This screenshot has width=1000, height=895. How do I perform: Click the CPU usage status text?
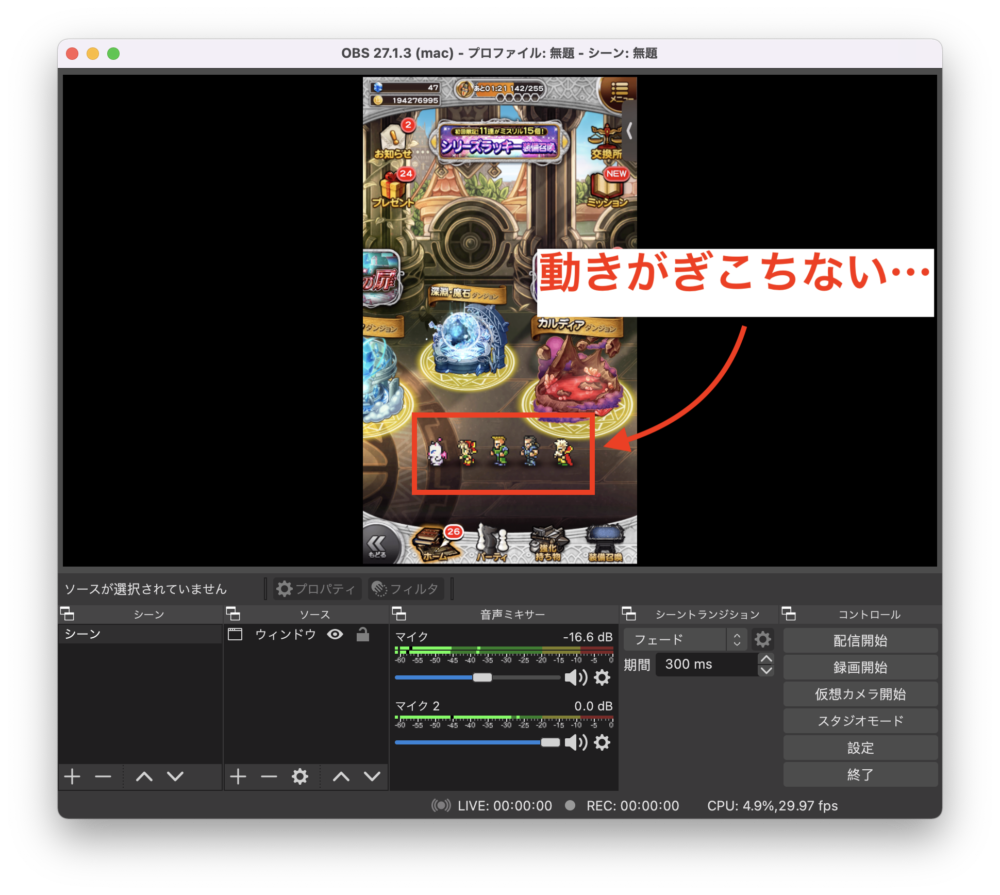(772, 806)
